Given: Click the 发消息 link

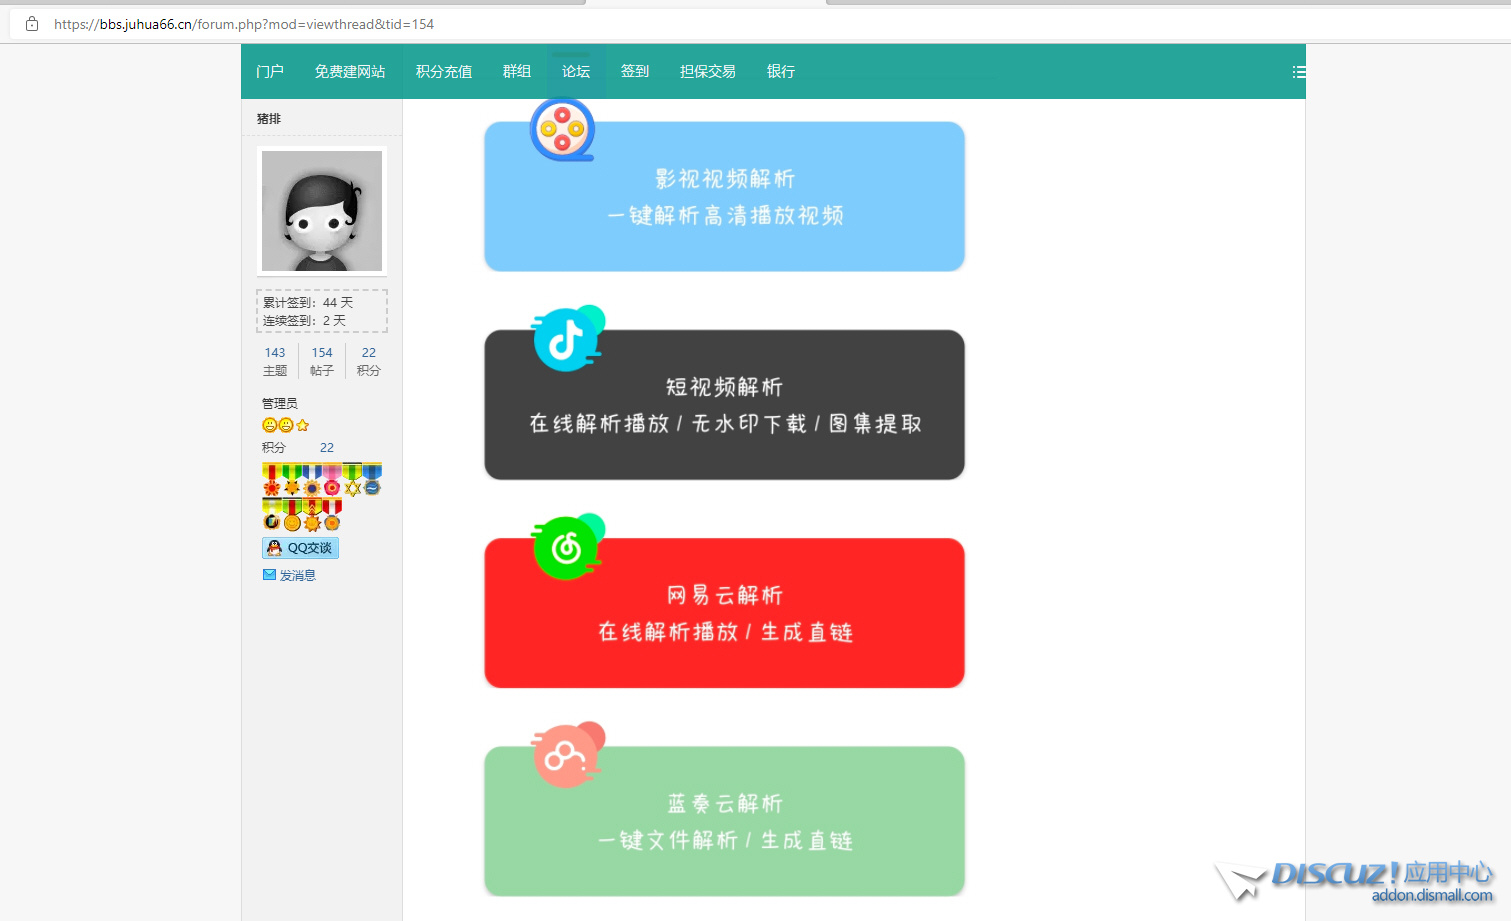Looking at the screenshot, I should pyautogui.click(x=298, y=575).
